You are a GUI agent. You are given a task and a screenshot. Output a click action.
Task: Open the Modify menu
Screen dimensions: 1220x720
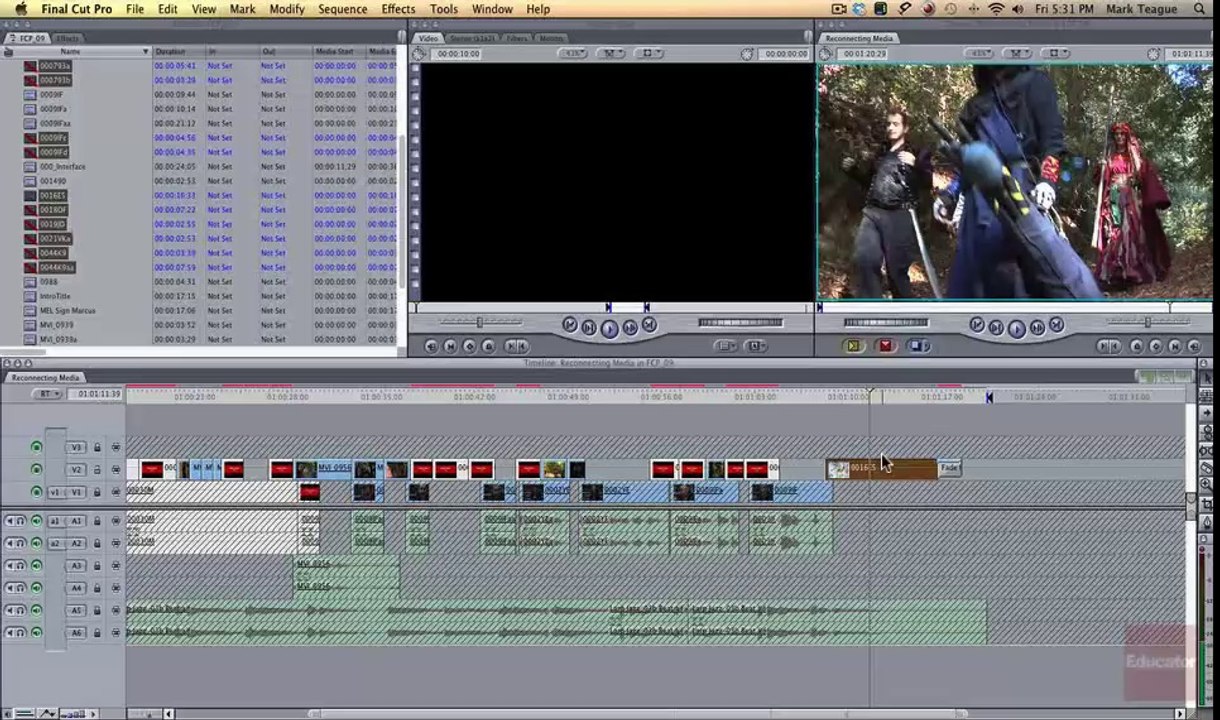coord(287,9)
